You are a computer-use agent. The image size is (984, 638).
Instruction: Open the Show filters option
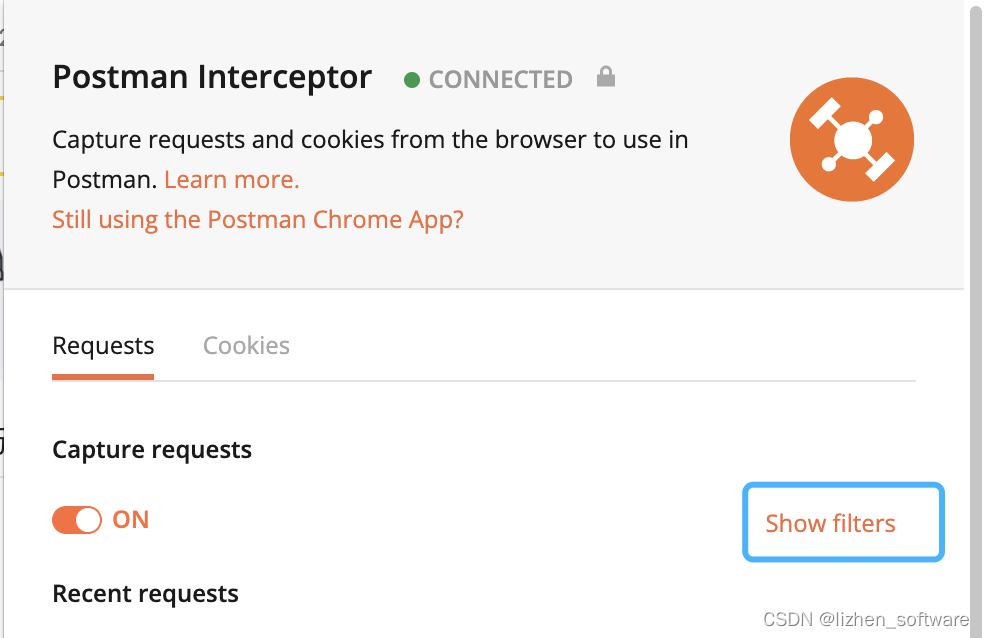843,523
